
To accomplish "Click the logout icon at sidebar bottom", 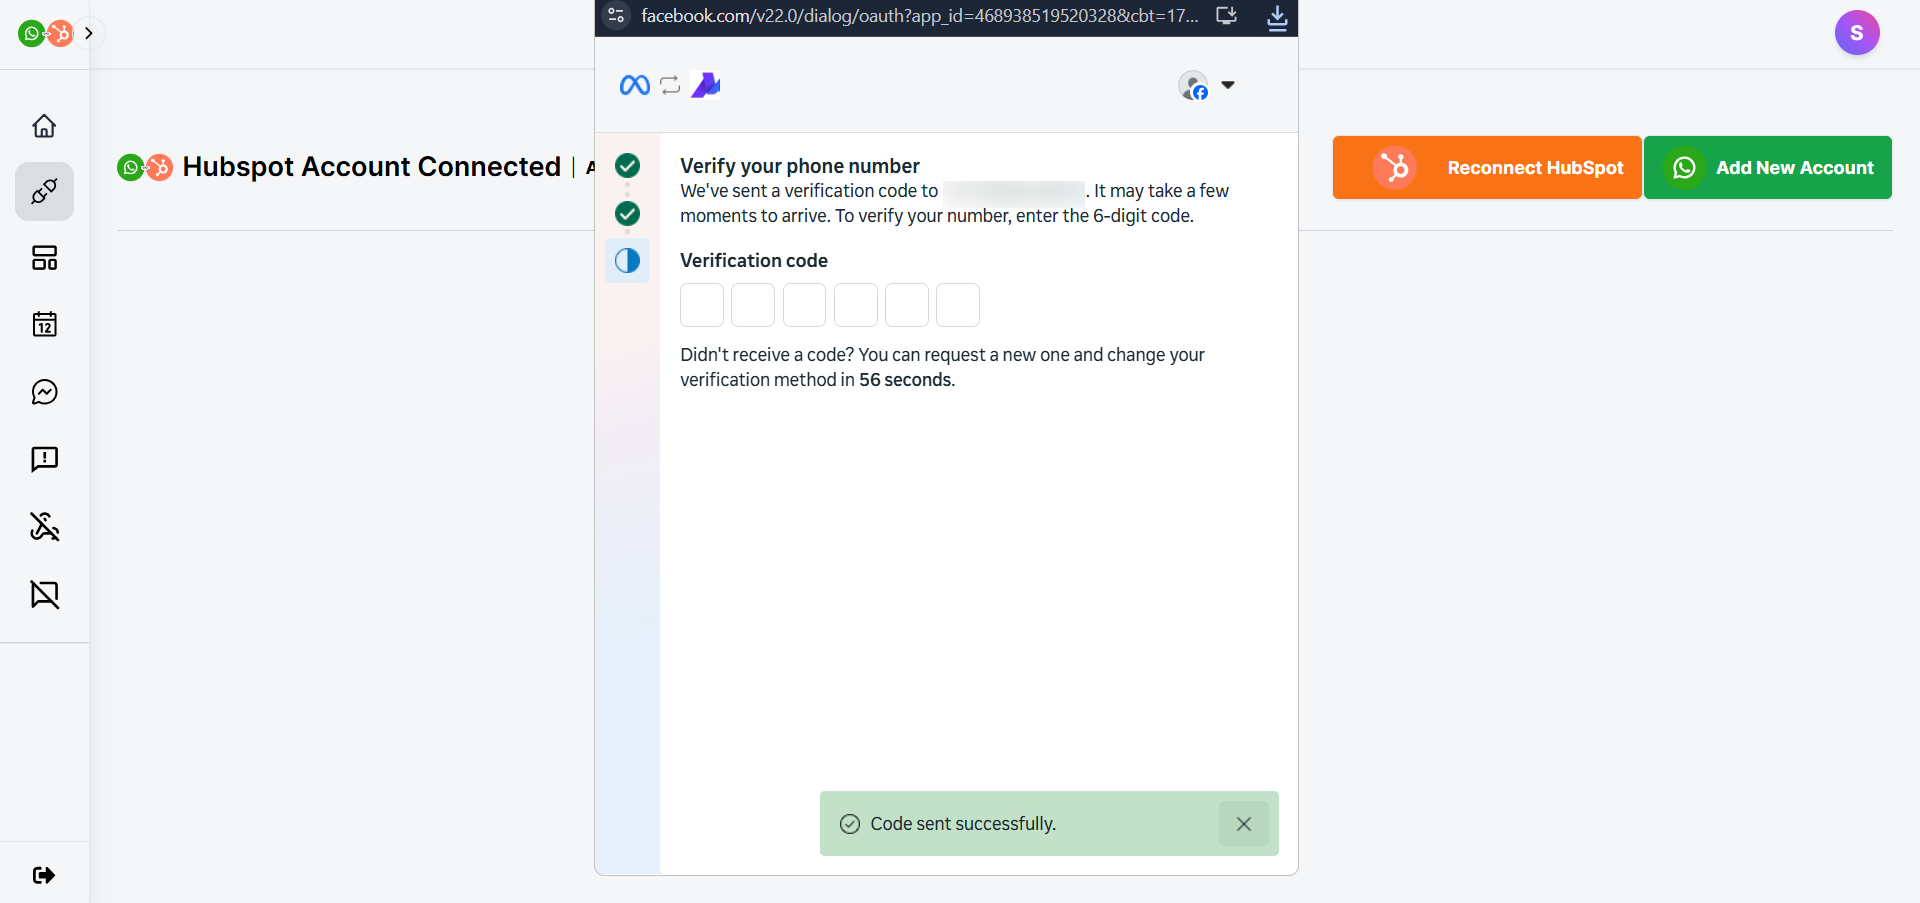I will (x=44, y=875).
